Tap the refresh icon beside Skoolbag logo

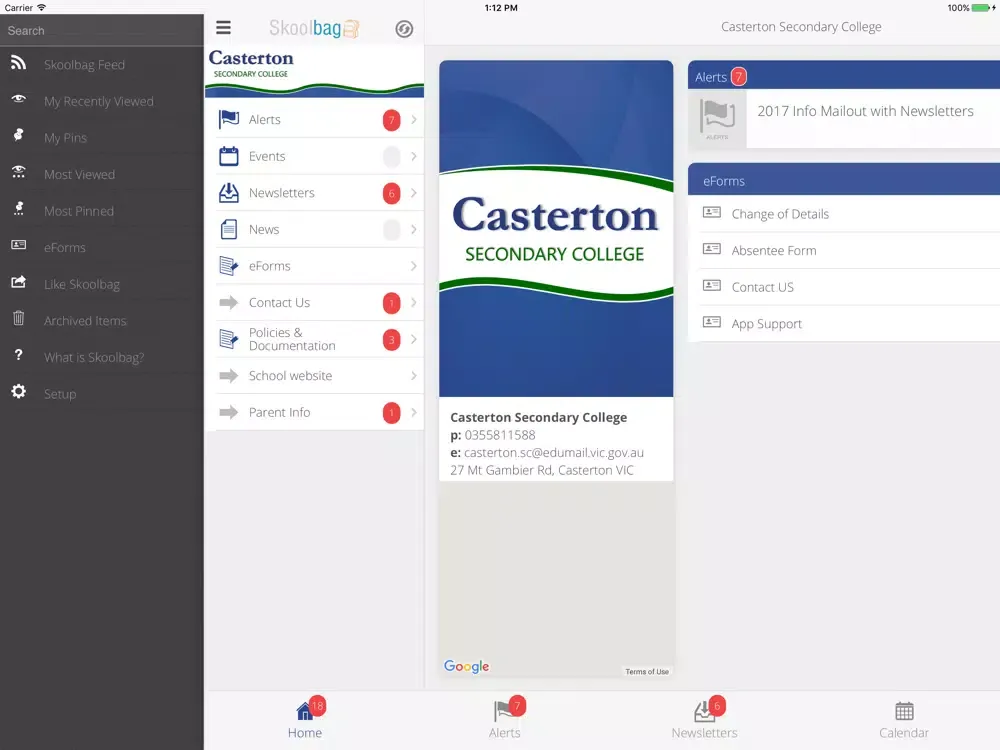pyautogui.click(x=404, y=29)
